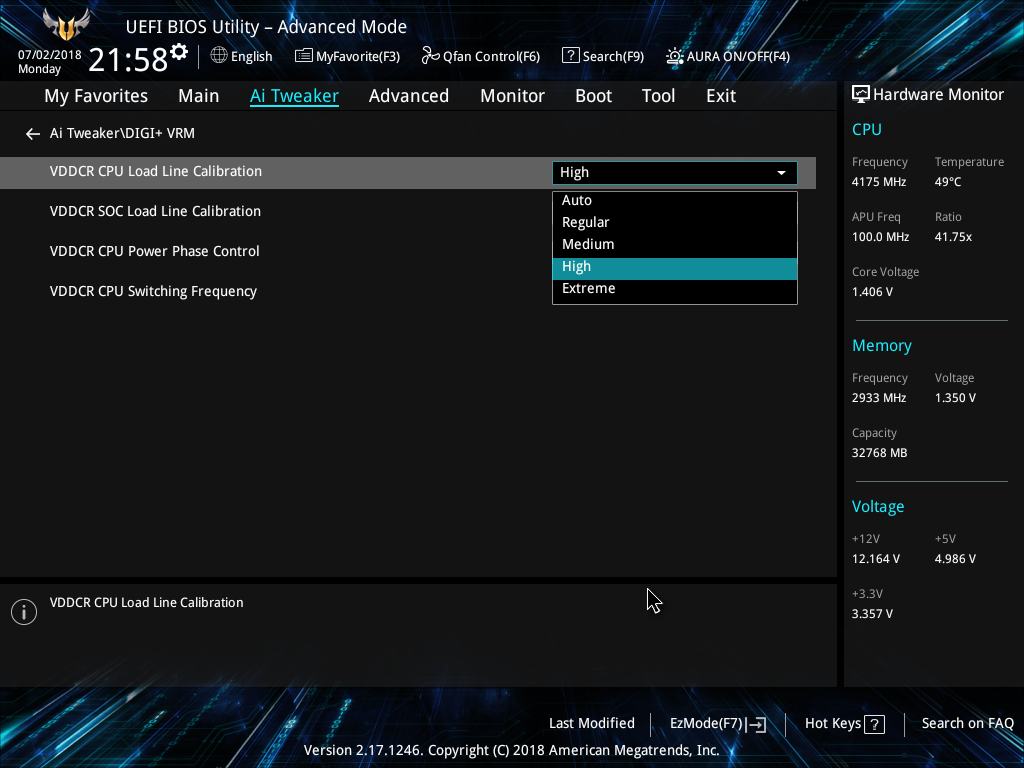Select the Ai Tweaker tab
The width and height of the screenshot is (1024, 768).
click(x=294, y=96)
